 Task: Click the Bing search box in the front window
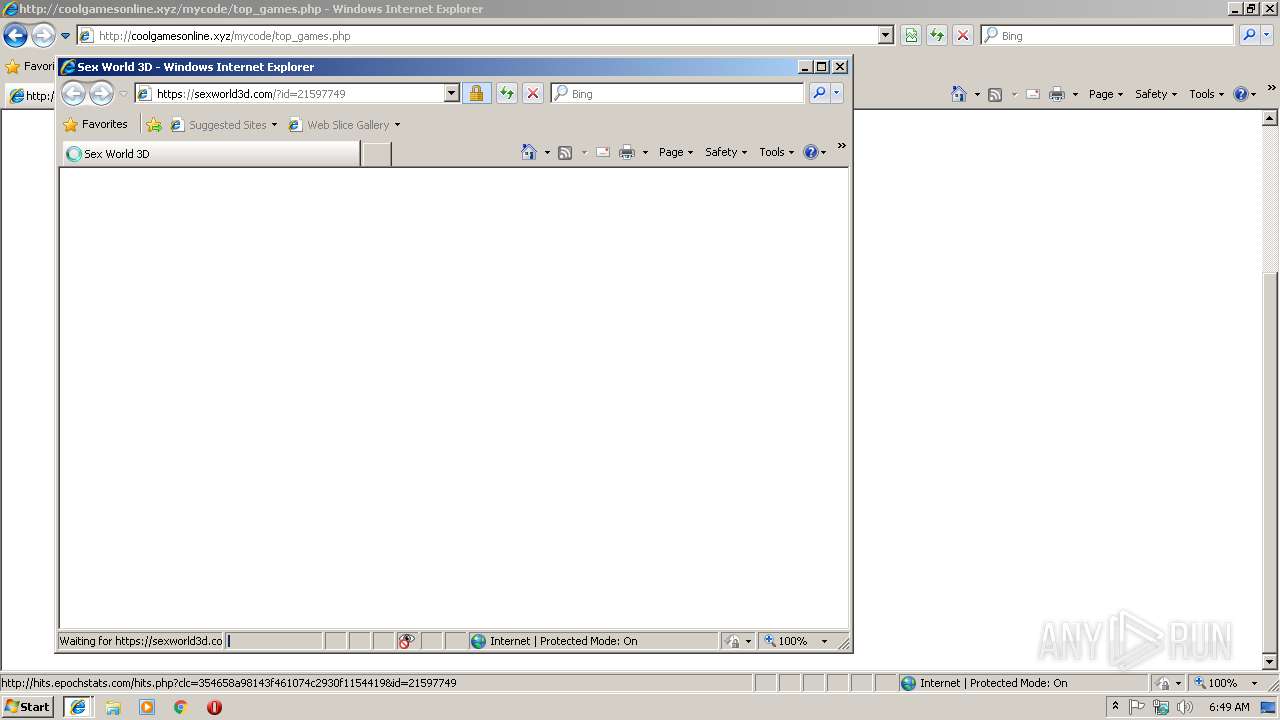click(x=677, y=93)
